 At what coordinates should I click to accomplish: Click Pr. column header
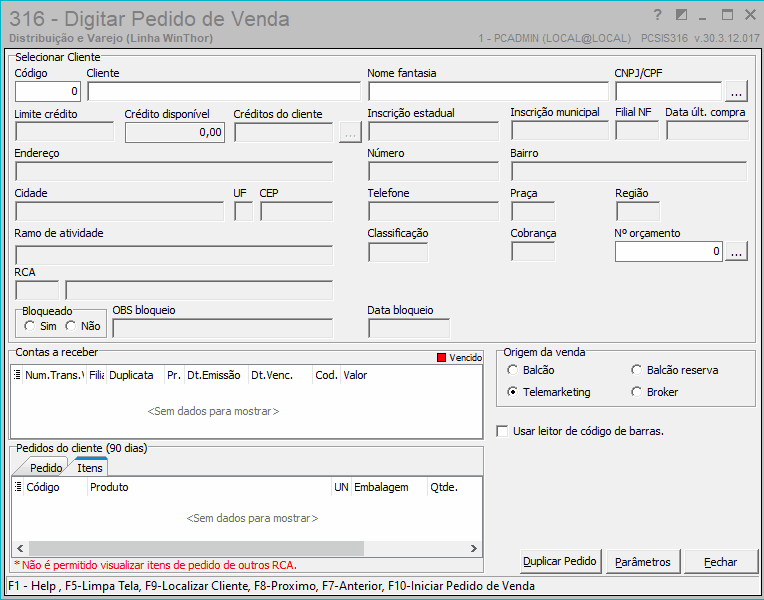[174, 375]
